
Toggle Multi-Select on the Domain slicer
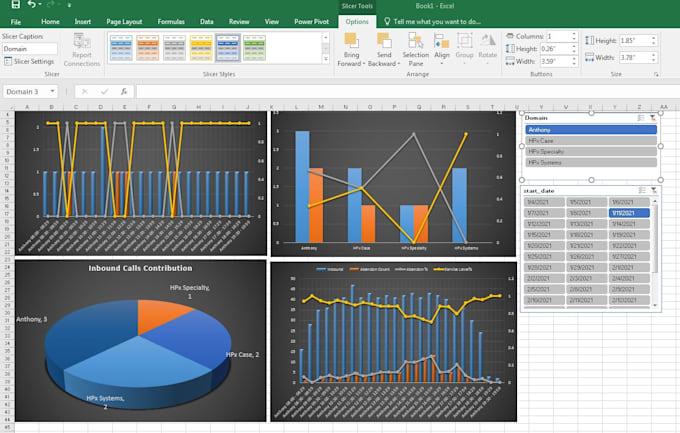pyautogui.click(x=641, y=118)
